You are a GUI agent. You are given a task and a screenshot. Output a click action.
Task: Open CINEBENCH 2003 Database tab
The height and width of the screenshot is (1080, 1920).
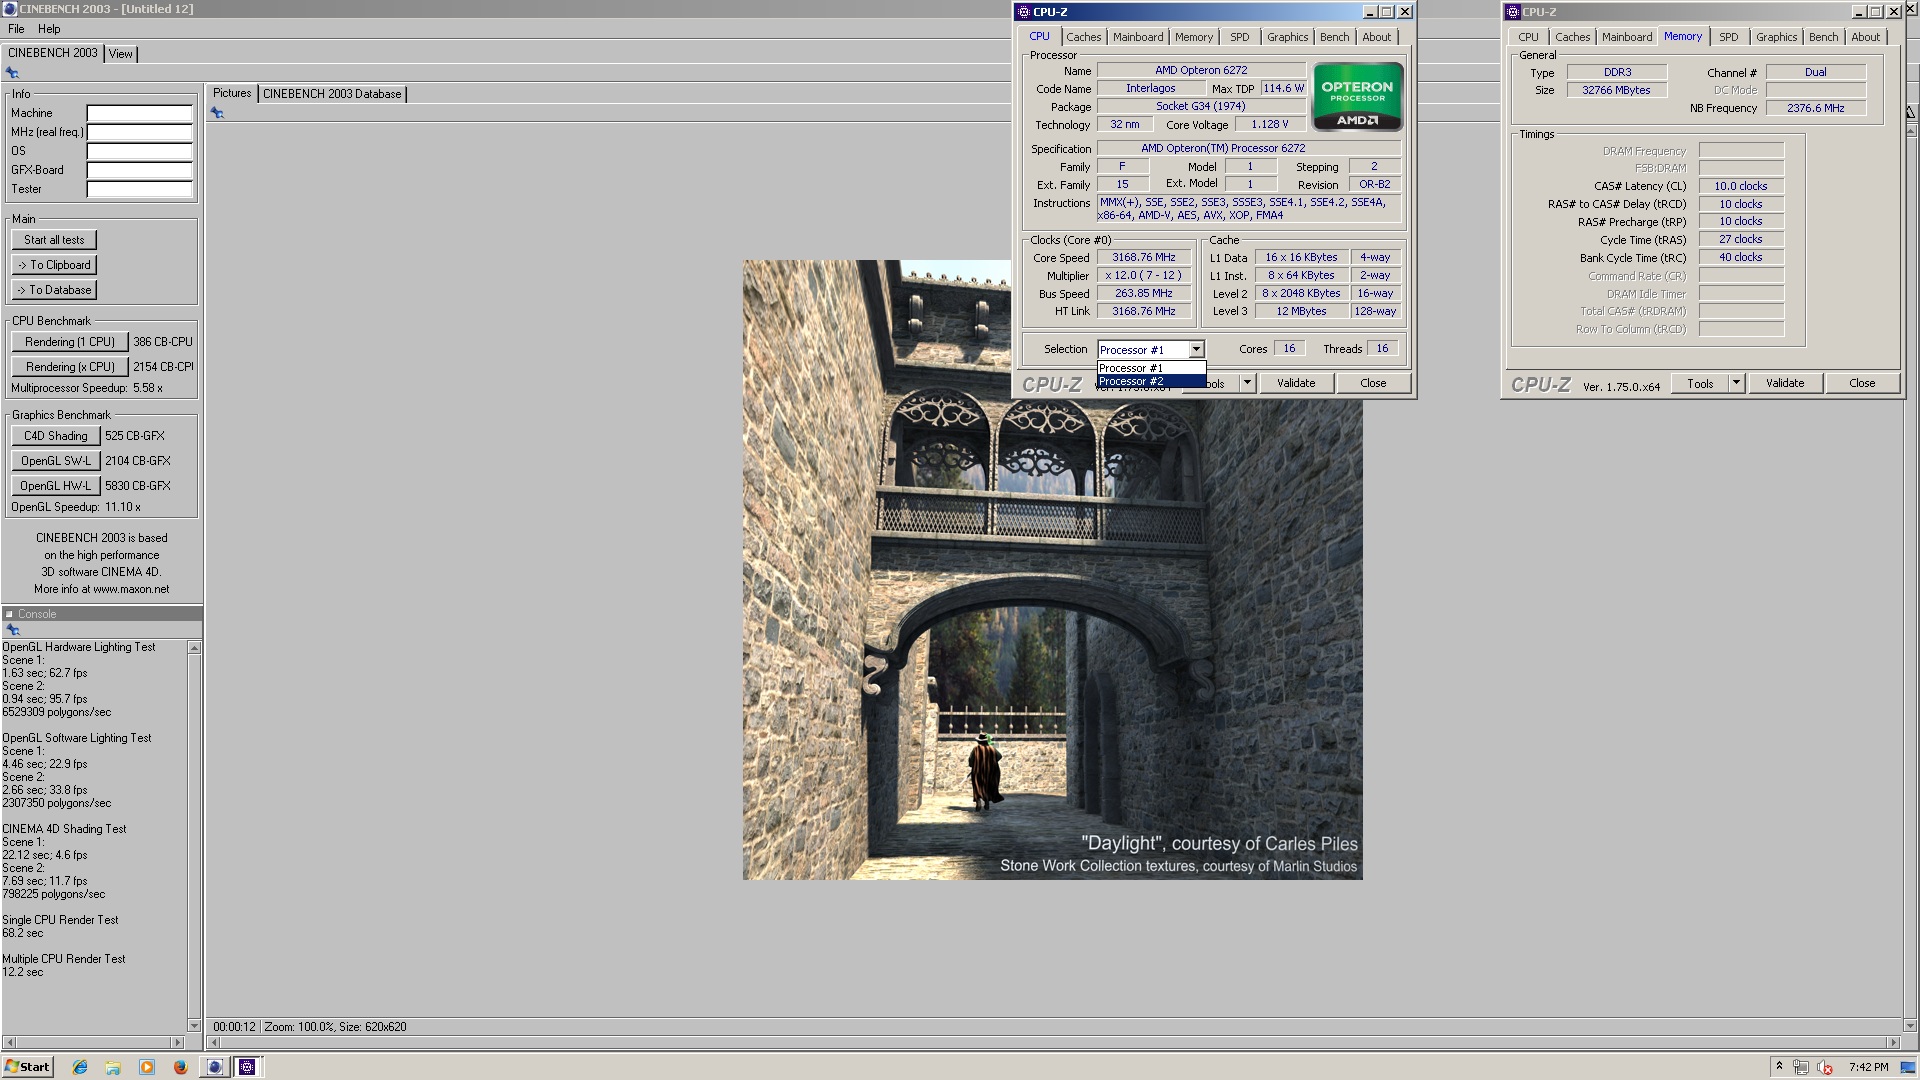pyautogui.click(x=332, y=94)
